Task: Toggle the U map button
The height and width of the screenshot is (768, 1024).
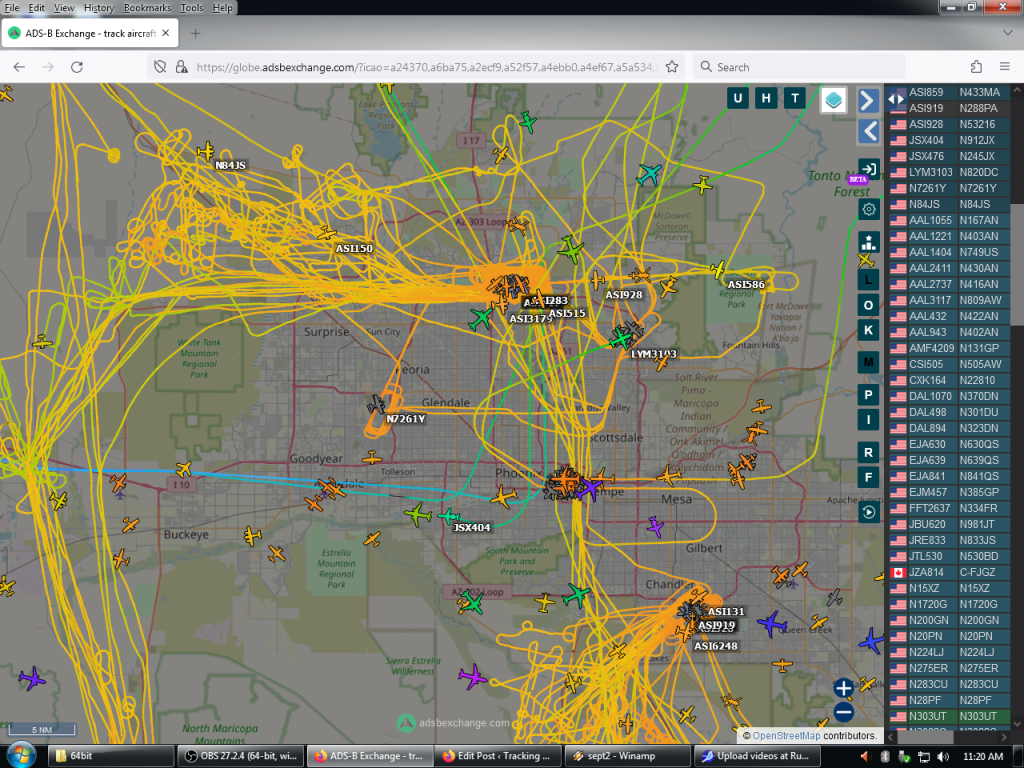Action: tap(738, 99)
